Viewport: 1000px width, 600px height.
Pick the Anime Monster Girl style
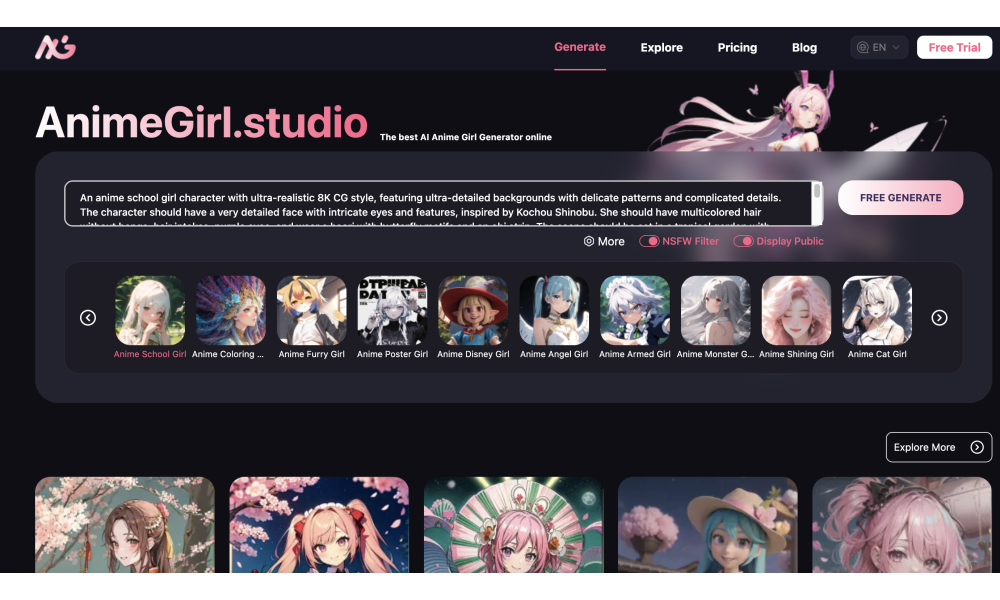click(x=715, y=318)
